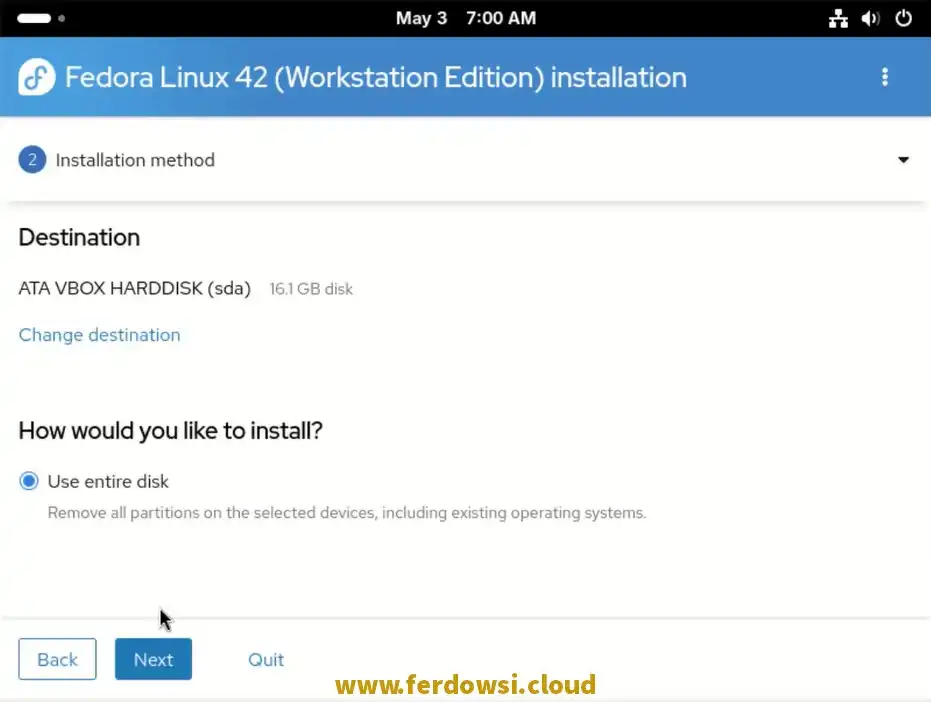Click the Installation method step title
Screen dimensions: 931x702
tap(135, 160)
